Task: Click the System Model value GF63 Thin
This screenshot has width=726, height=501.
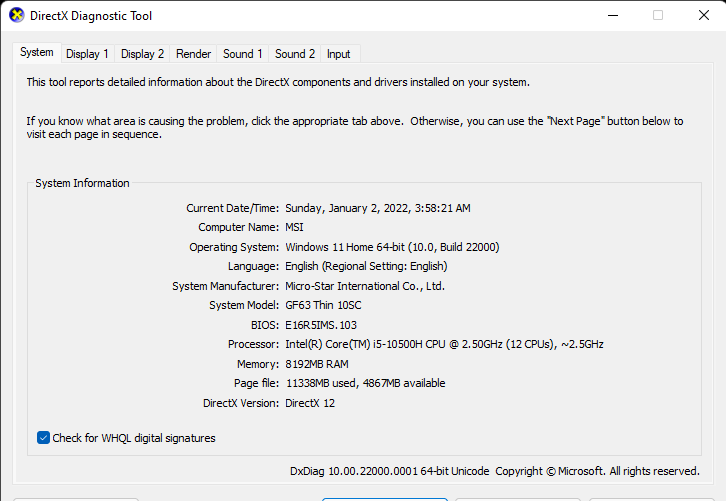Action: pyautogui.click(x=322, y=305)
